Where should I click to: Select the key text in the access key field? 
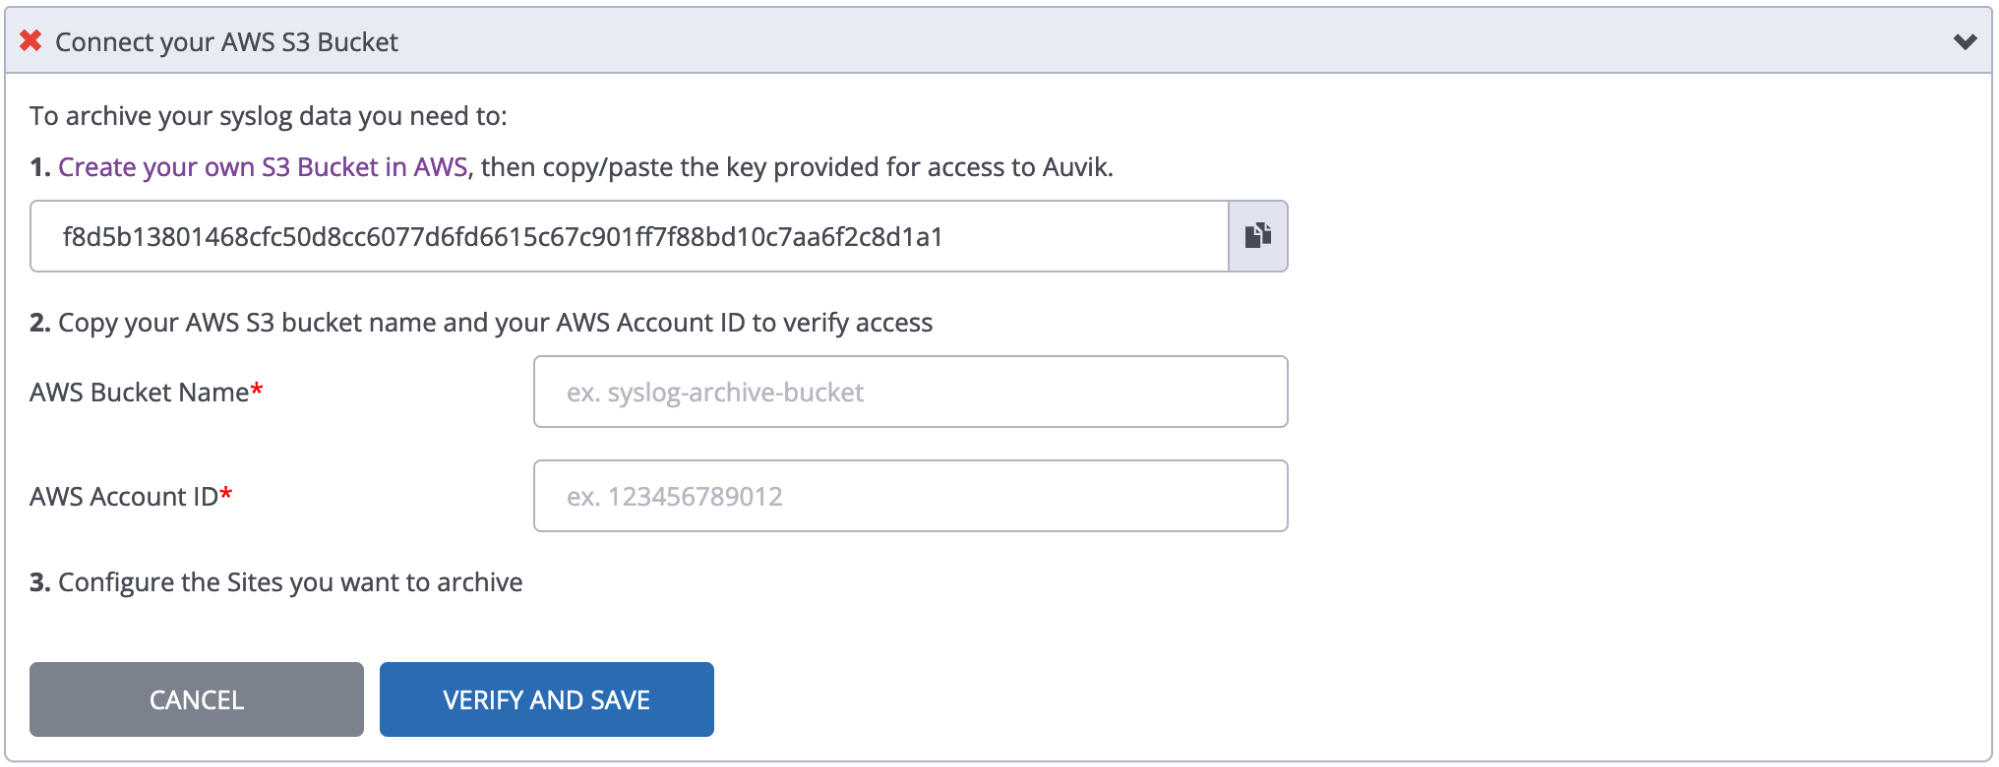pyautogui.click(x=506, y=236)
